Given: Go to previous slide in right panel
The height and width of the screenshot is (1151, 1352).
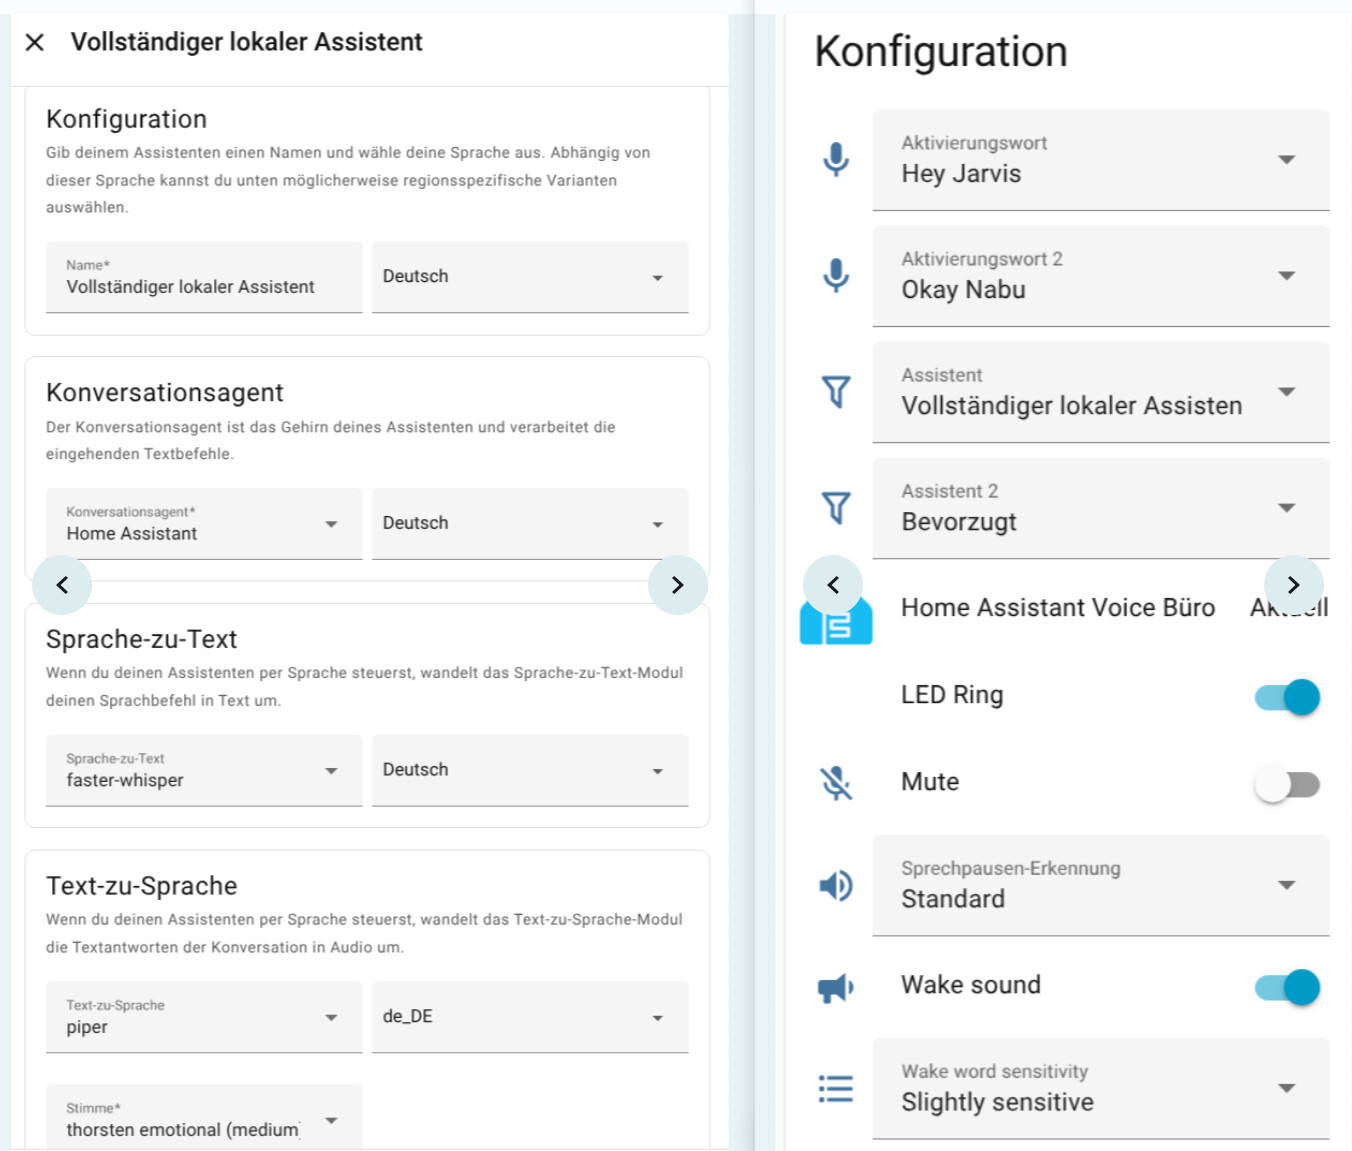Looking at the screenshot, I should point(833,585).
